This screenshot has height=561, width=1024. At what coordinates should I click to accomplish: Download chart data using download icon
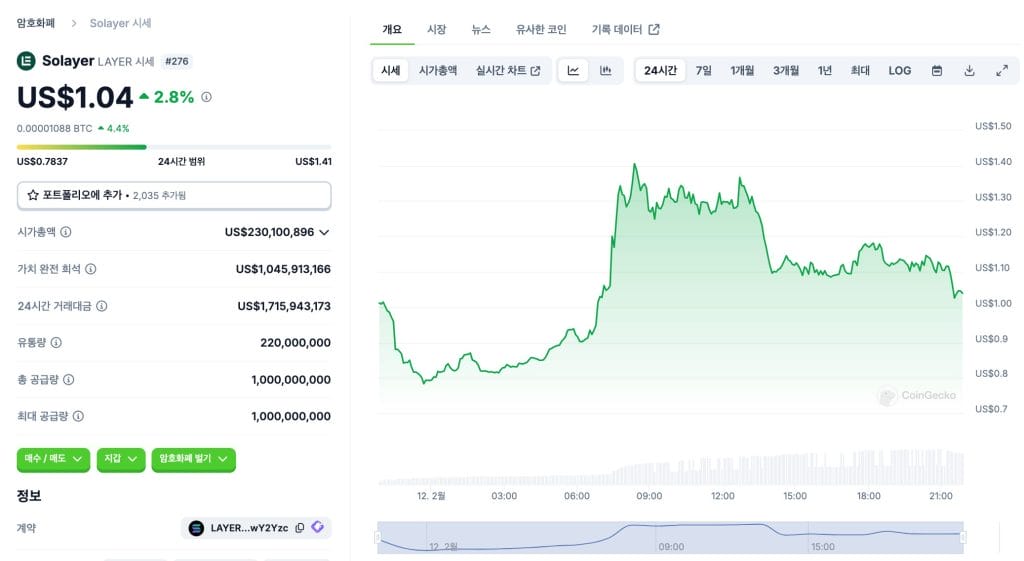(969, 71)
